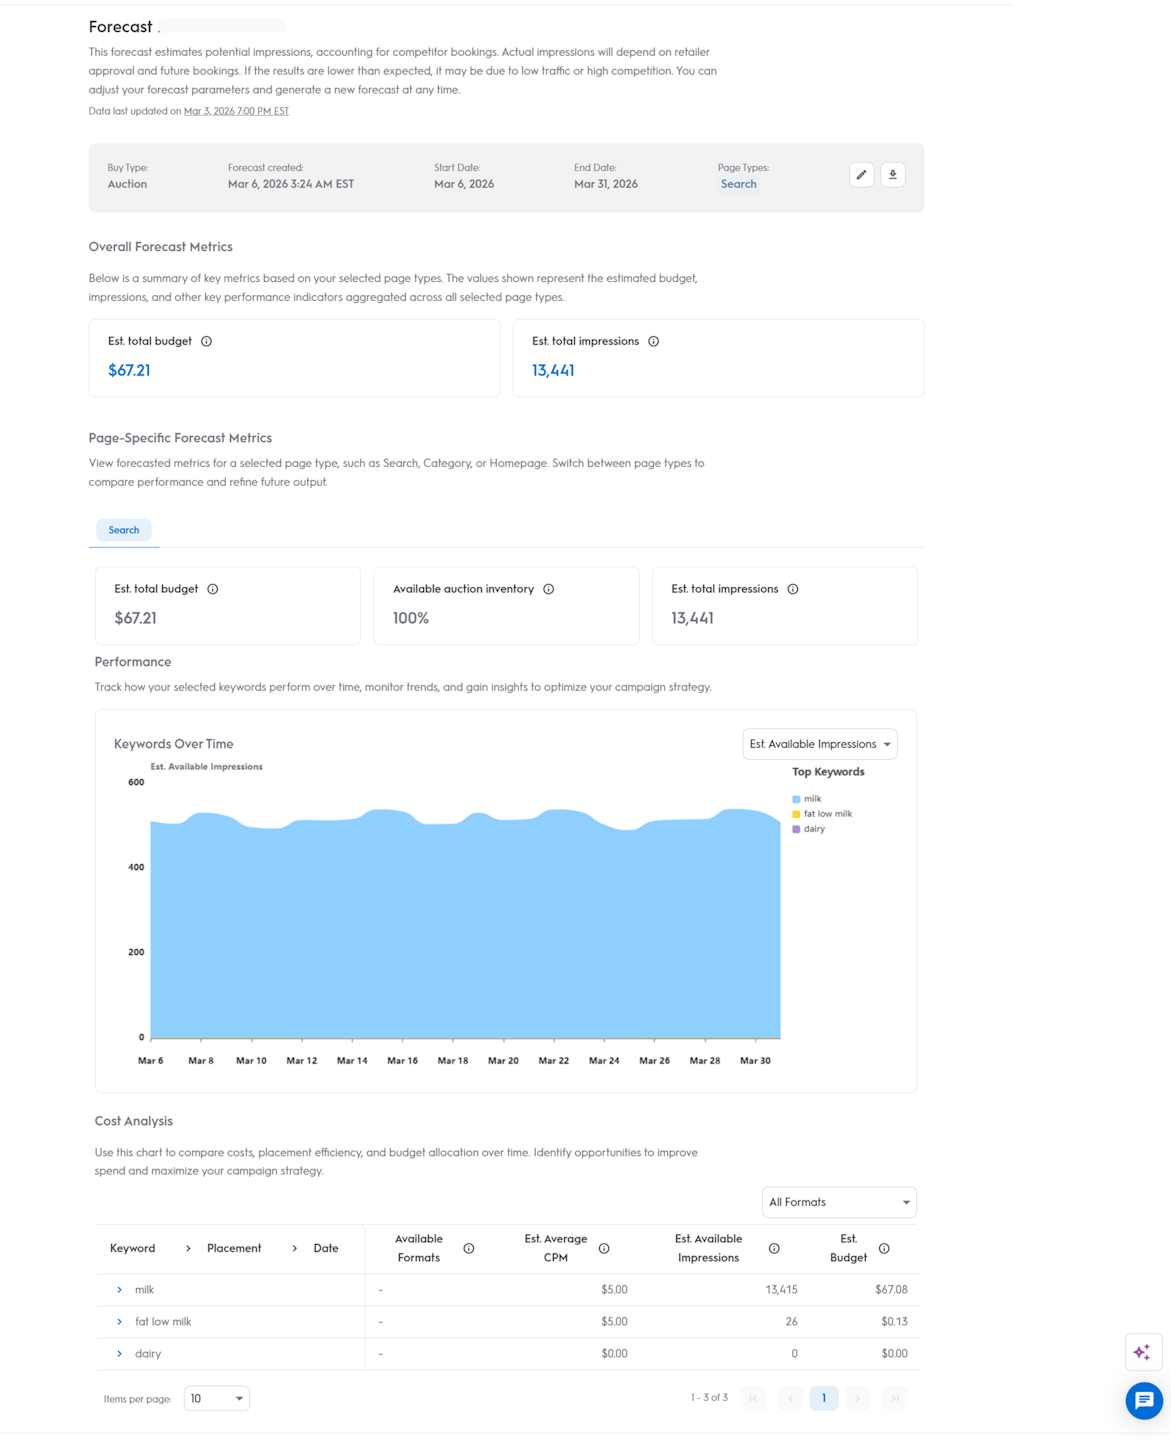
Task: Click the Mar 6 label on chart axis
Action: point(151,1061)
